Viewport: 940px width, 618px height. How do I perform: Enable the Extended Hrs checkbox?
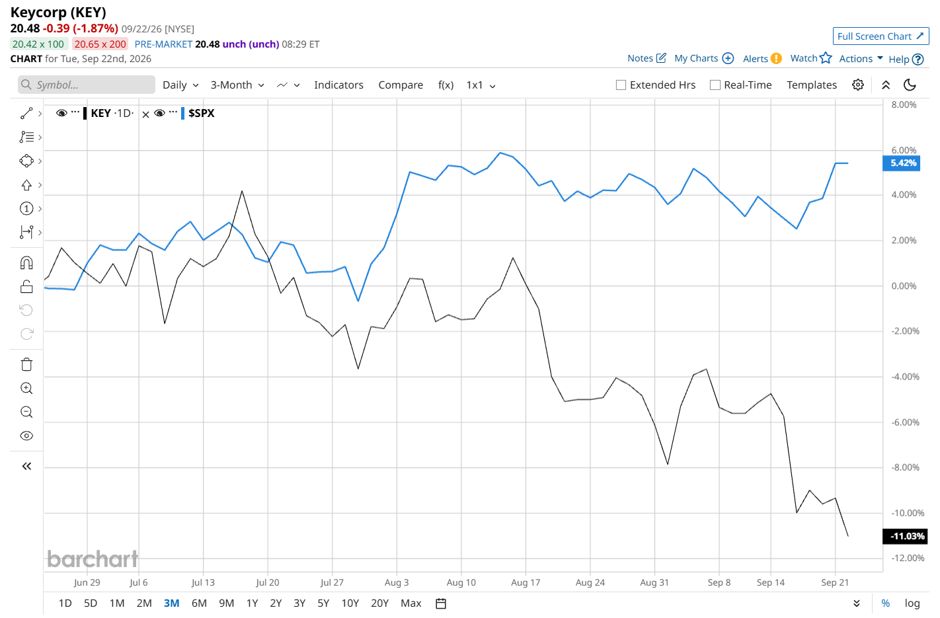(621, 85)
